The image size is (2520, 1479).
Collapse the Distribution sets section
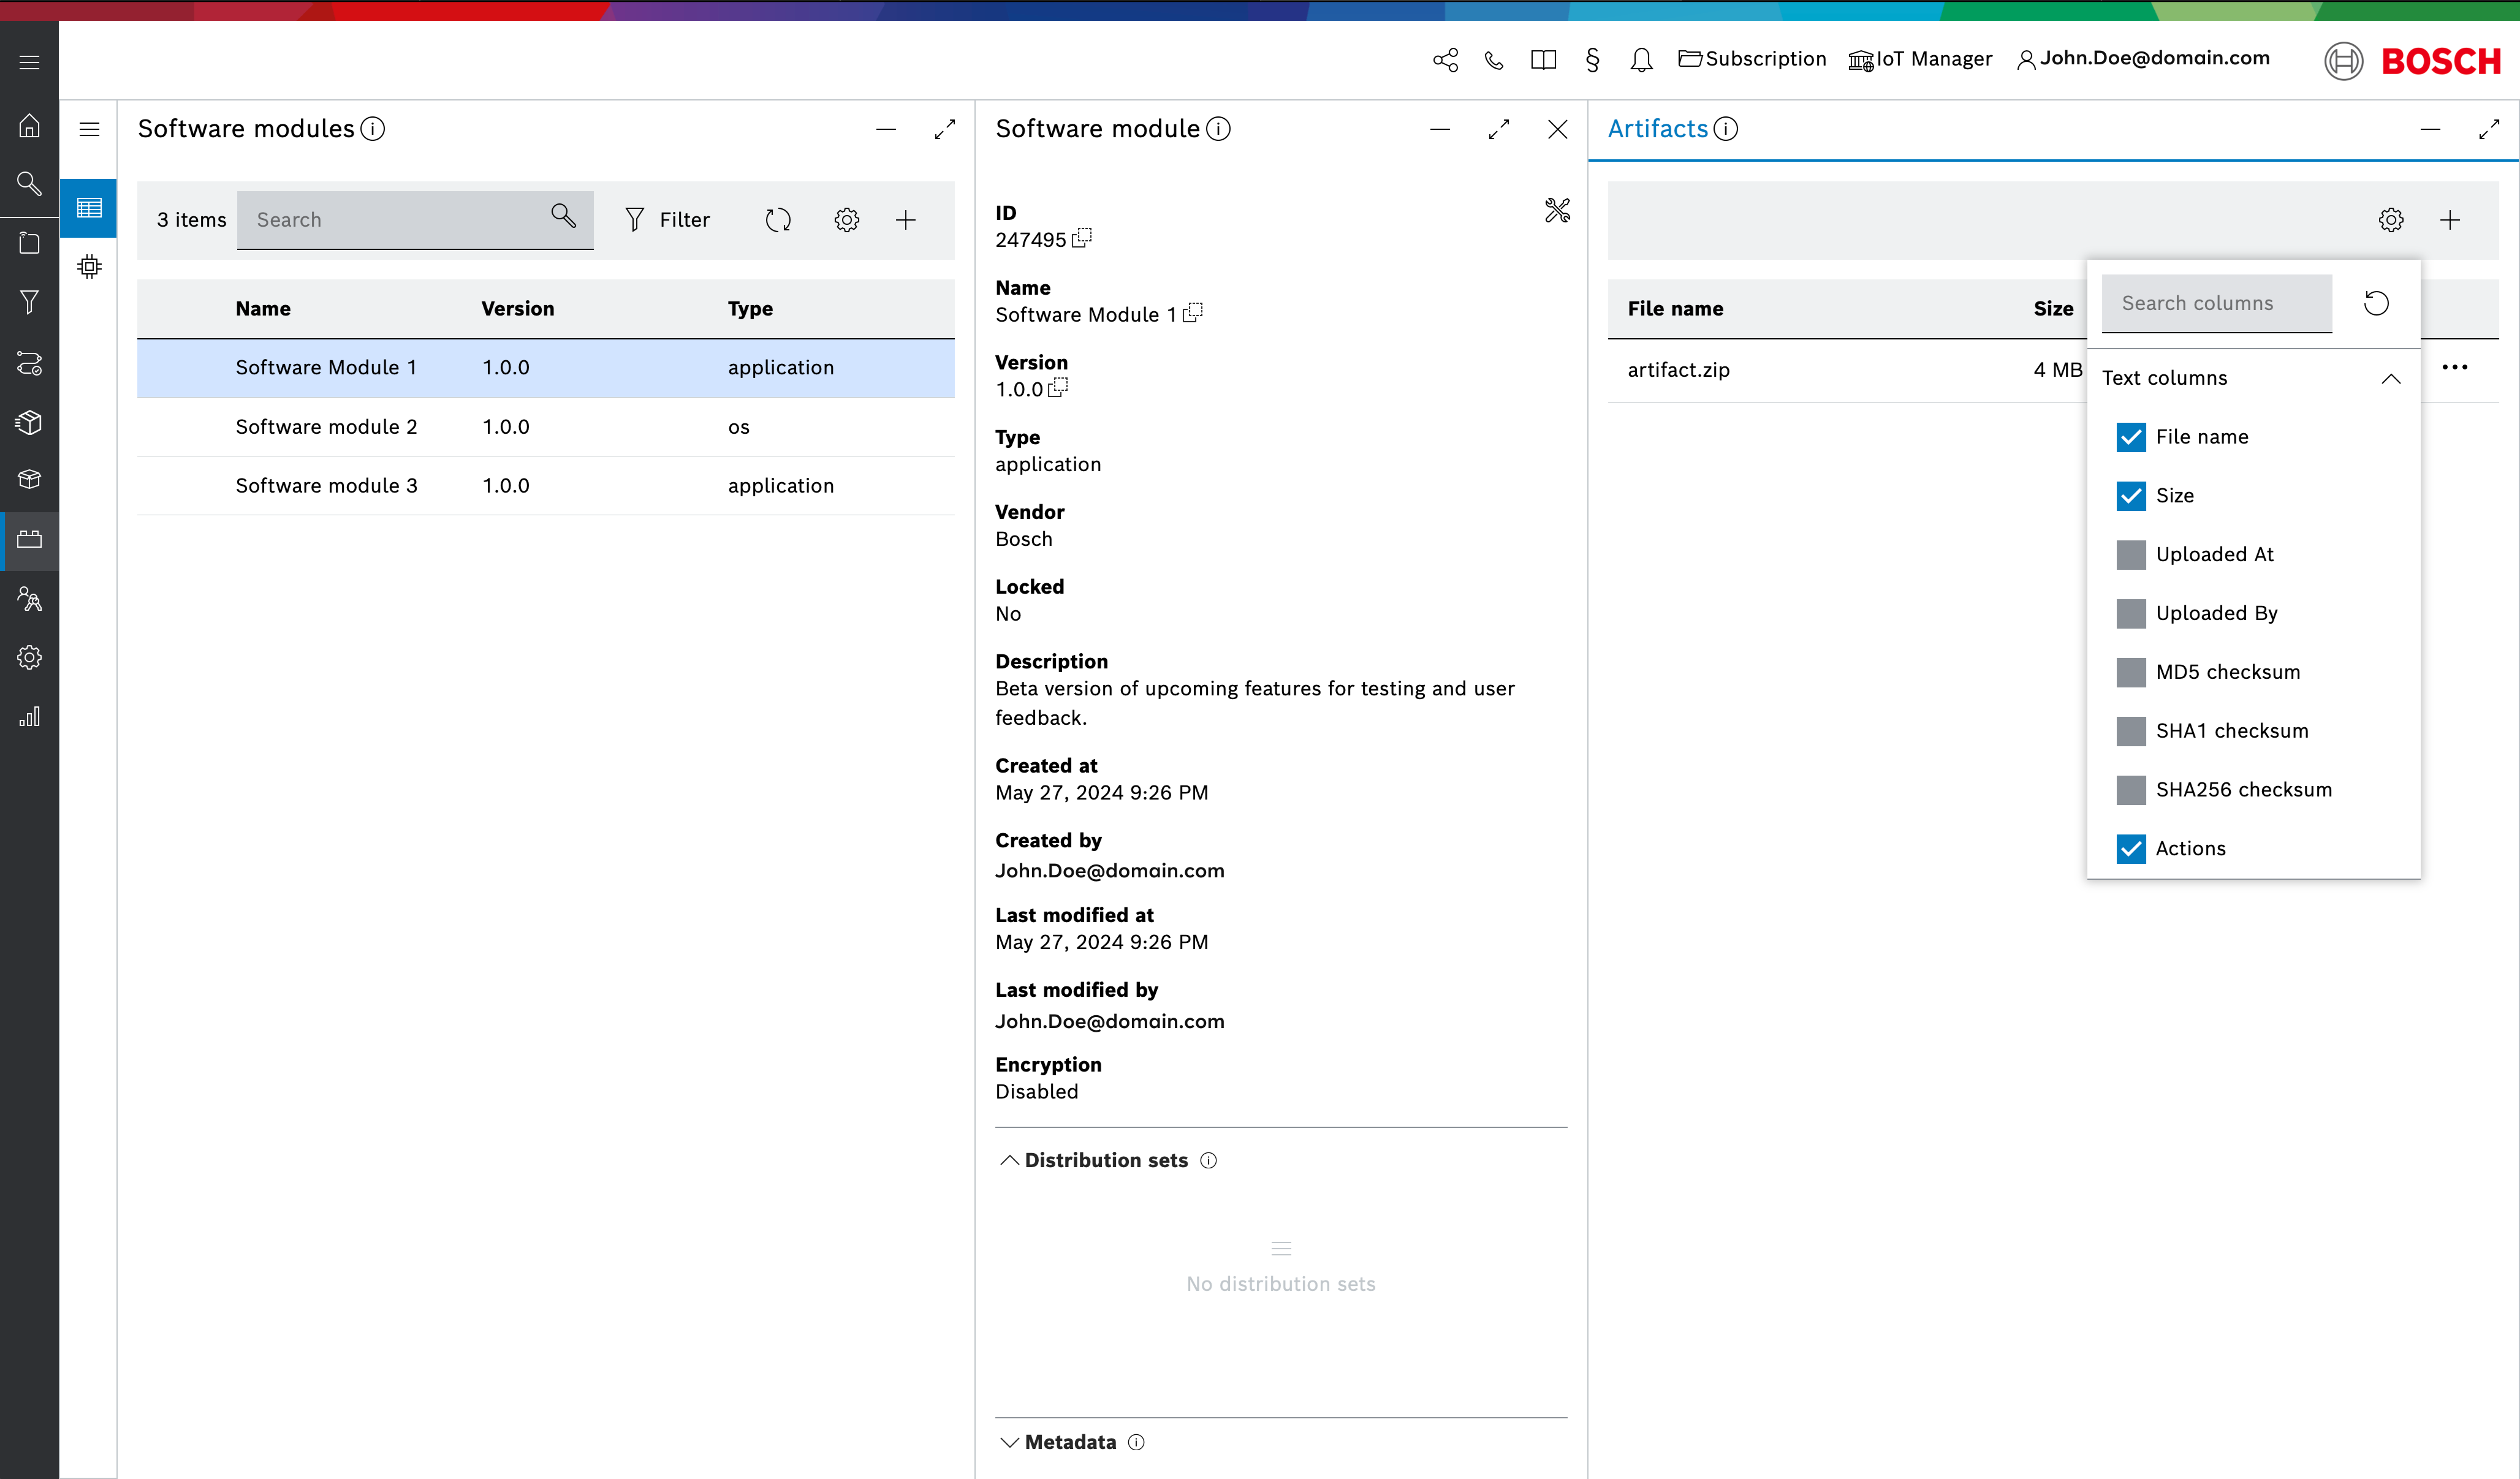click(x=1010, y=1160)
